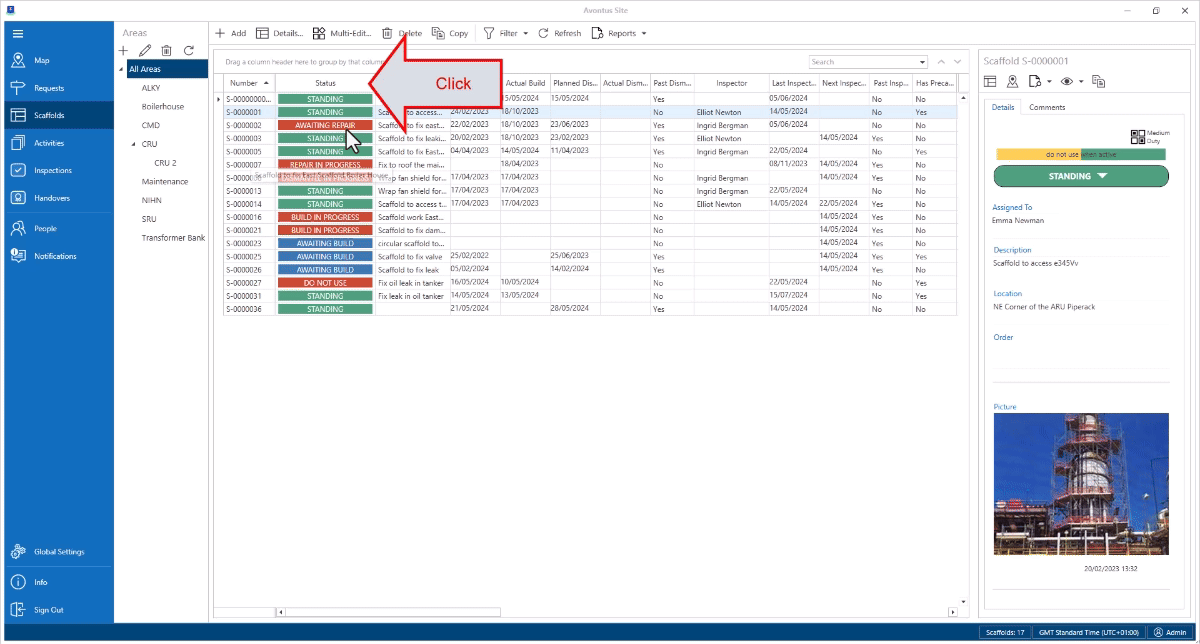Collapse the All Areas tree node
The image size is (1200, 644).
click(x=122, y=69)
